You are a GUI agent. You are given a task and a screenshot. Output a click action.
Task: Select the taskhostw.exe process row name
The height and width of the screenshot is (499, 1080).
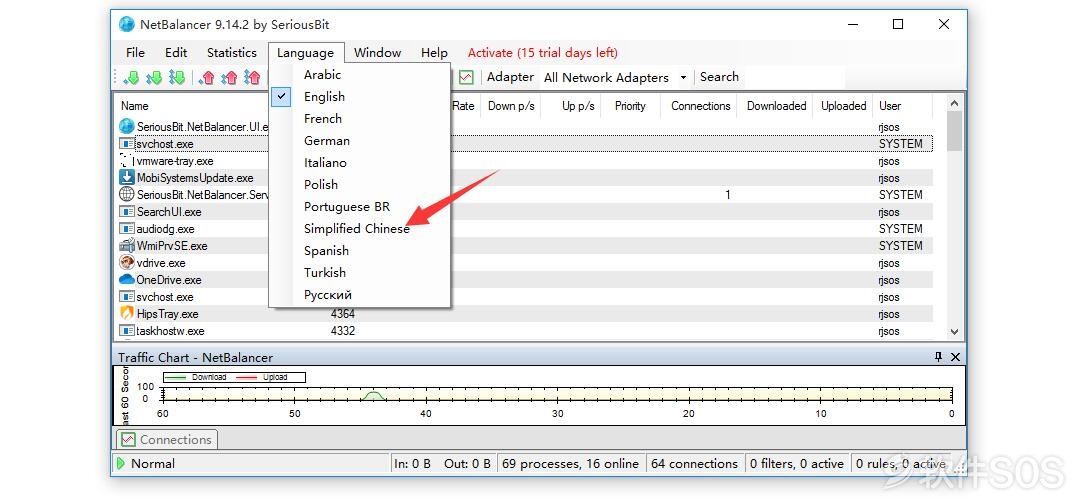pyautogui.click(x=170, y=331)
